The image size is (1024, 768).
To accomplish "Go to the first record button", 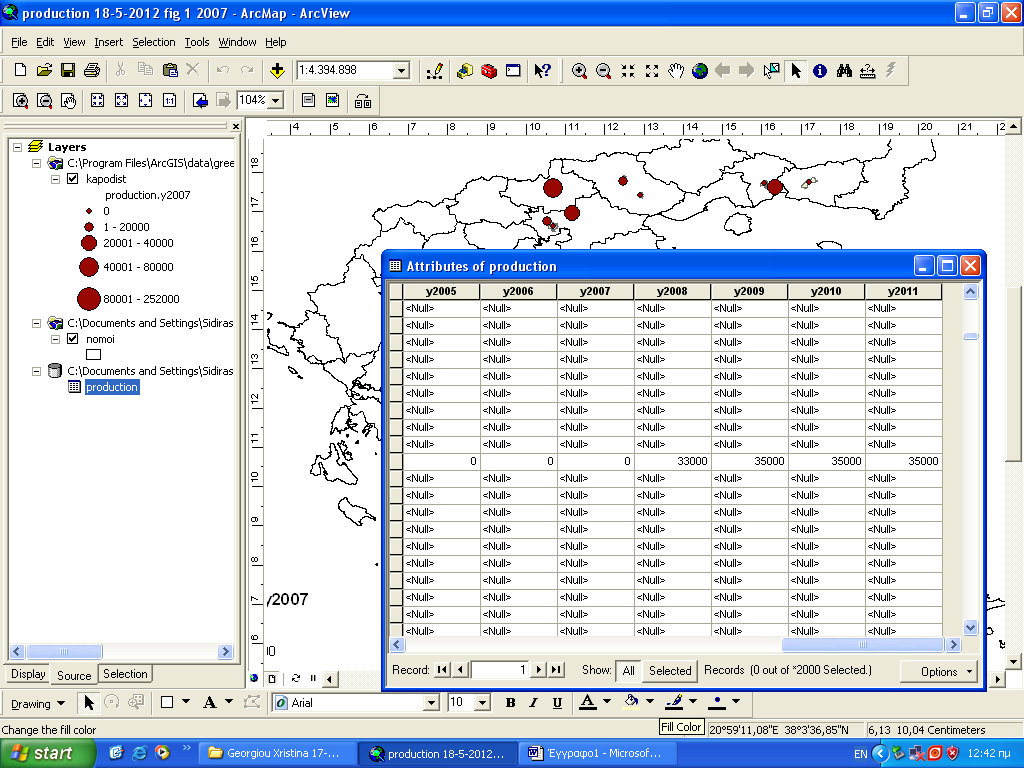I will click(x=442, y=669).
